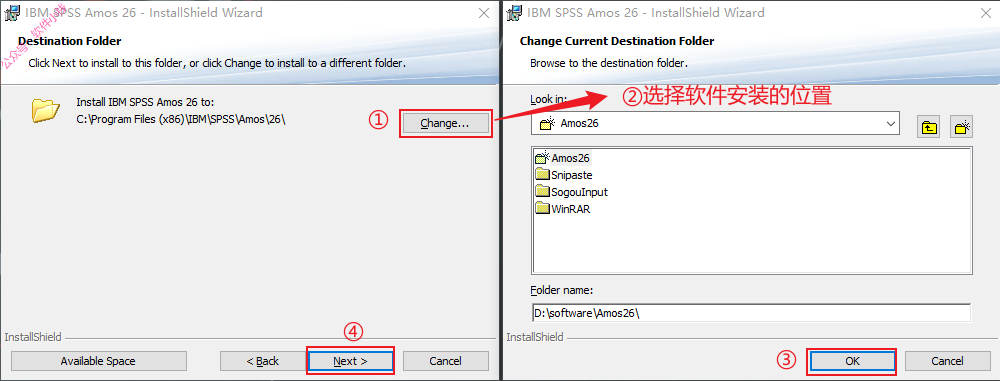Click the Amos26 folder icon in list
Image resolution: width=1000 pixels, height=381 pixels.
[543, 158]
